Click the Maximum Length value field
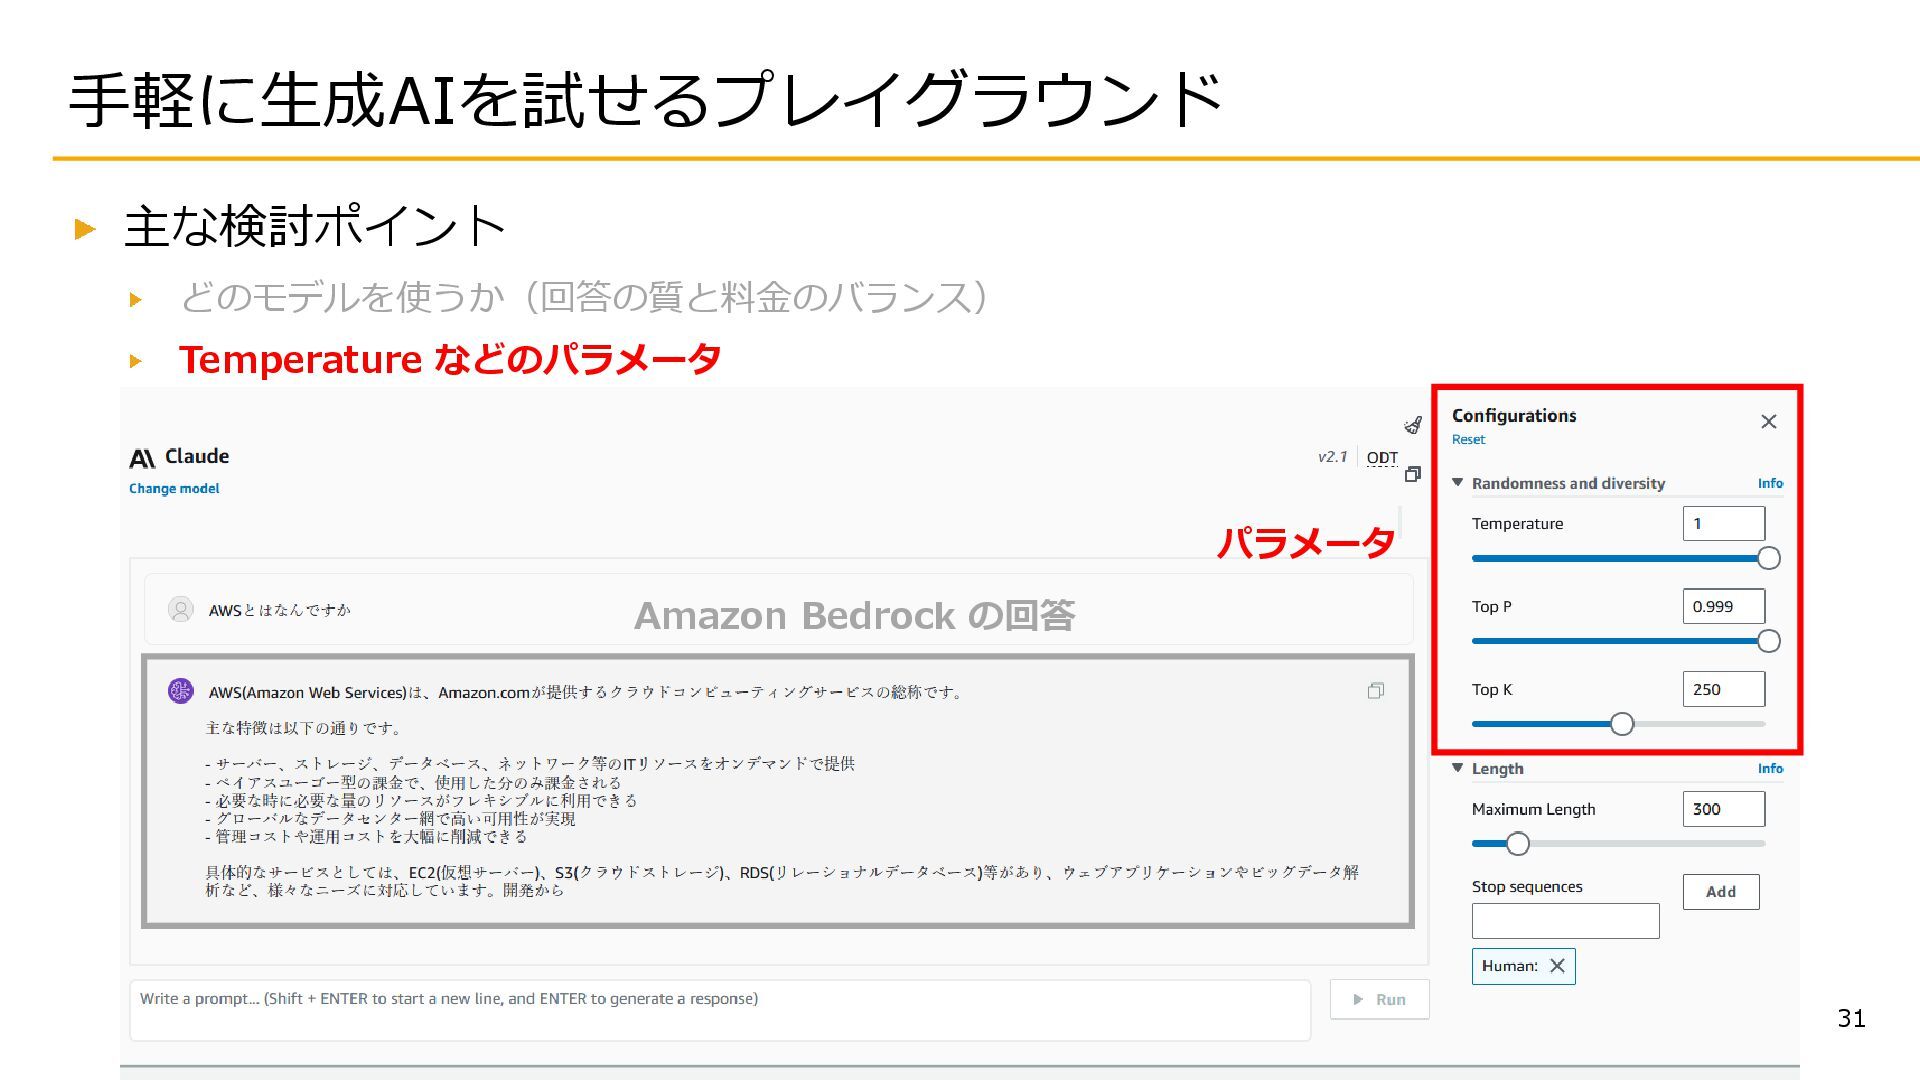Image resolution: width=1920 pixels, height=1080 pixels. tap(1723, 809)
